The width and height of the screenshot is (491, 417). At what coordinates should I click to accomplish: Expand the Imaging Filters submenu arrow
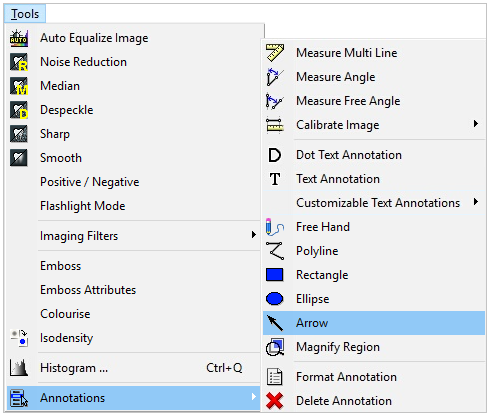254,235
